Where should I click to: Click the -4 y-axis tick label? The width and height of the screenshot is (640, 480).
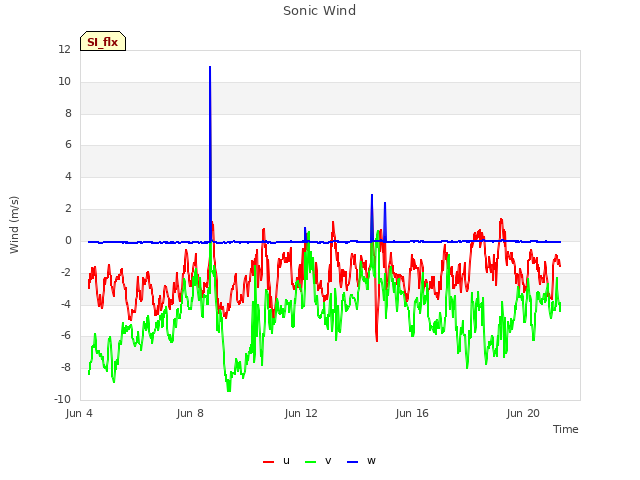pyautogui.click(x=66, y=304)
